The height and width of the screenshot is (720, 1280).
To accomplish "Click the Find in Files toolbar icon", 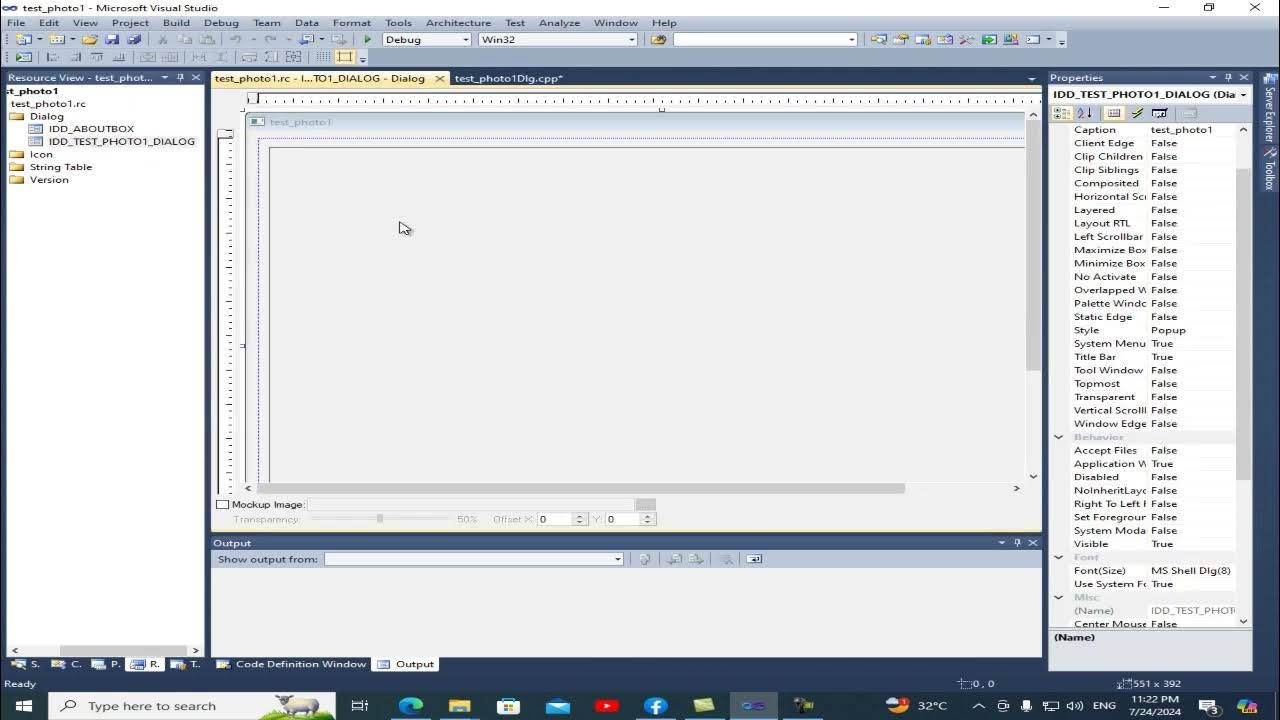I will (x=658, y=40).
